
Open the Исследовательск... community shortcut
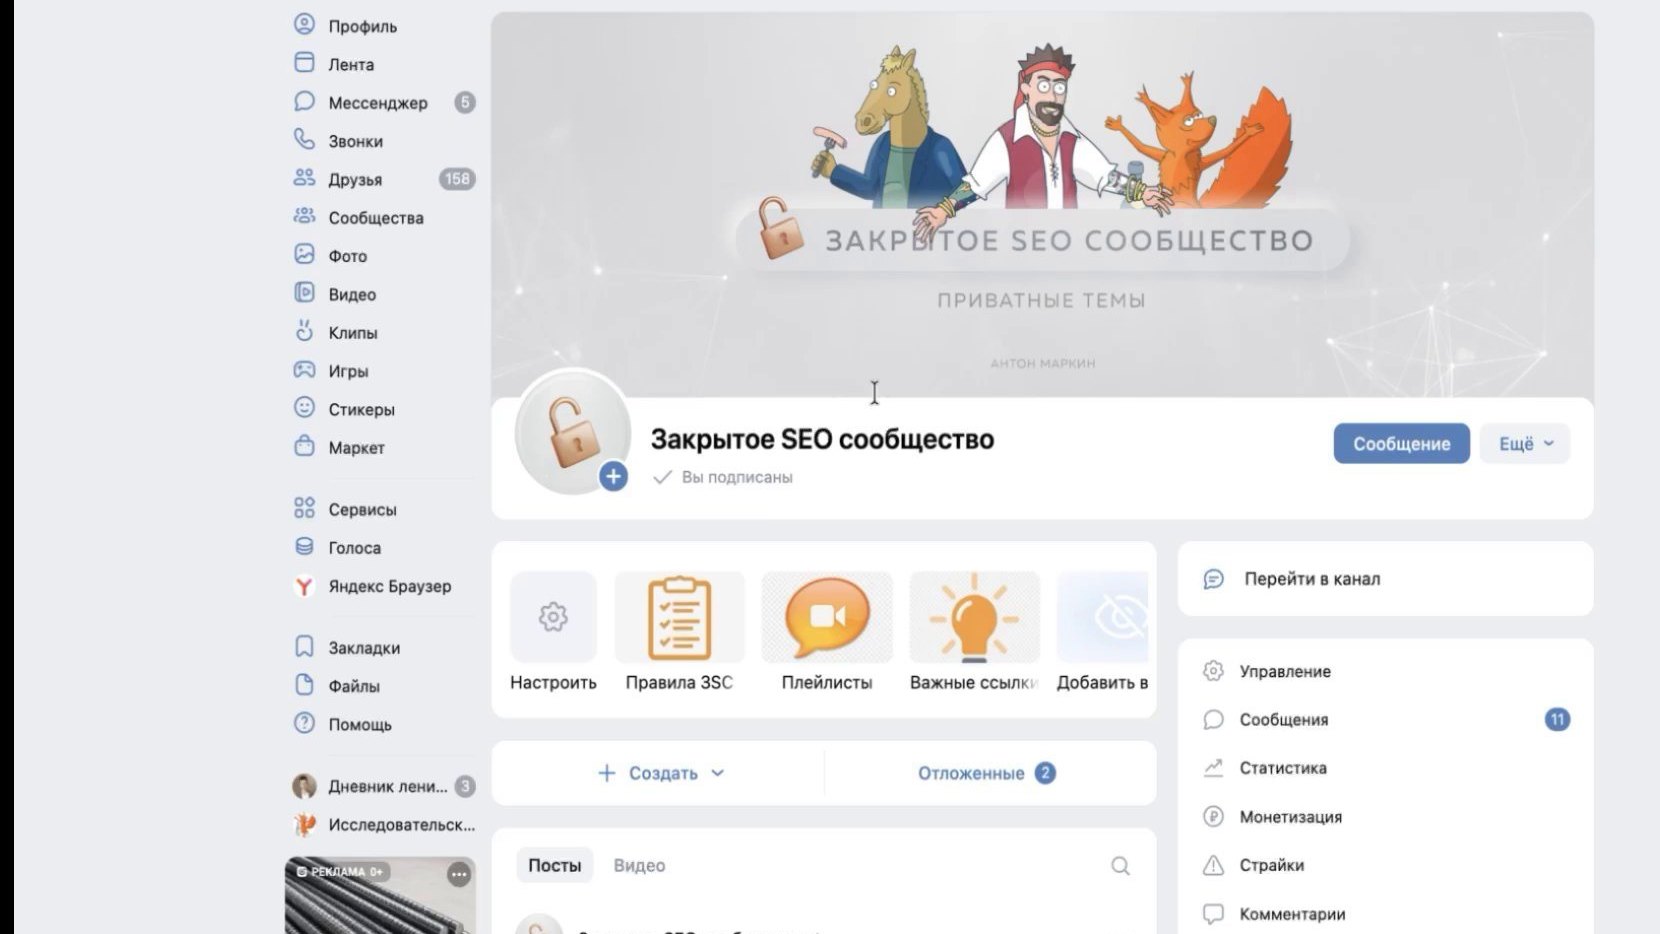click(x=384, y=825)
